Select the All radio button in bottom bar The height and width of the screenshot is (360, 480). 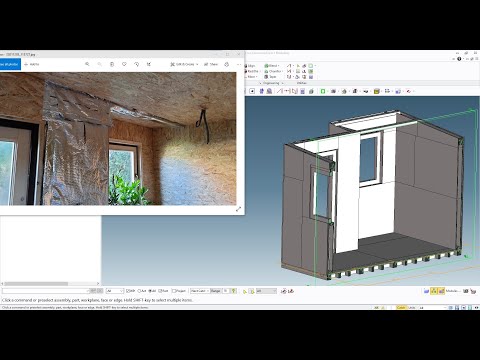point(150,291)
